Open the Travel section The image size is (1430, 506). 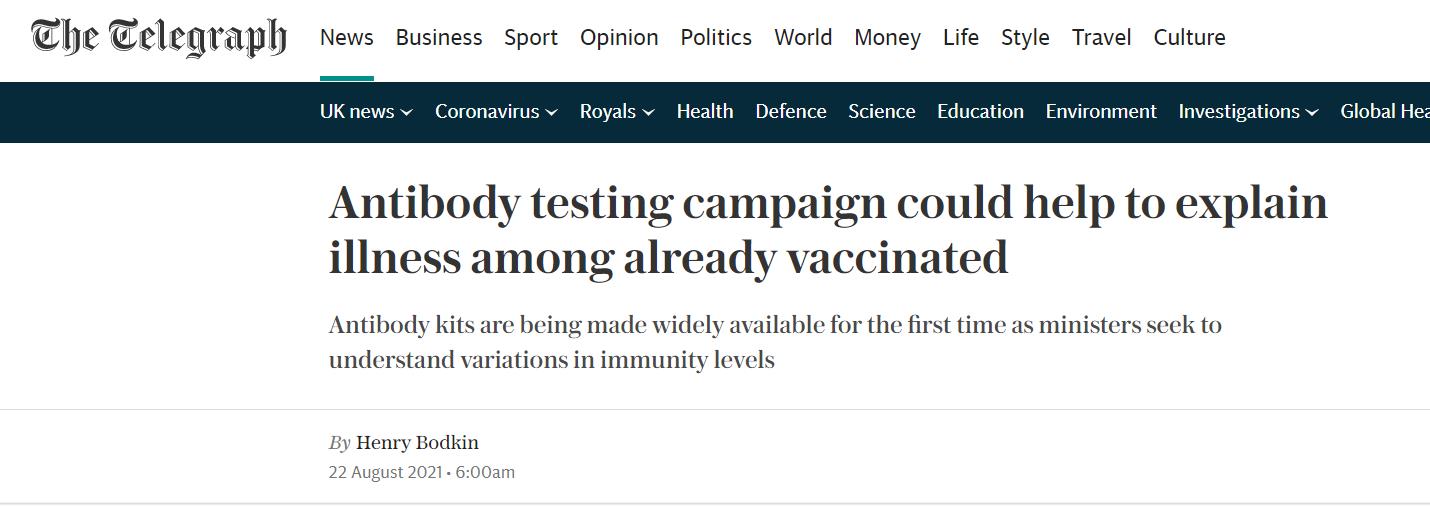click(1101, 38)
